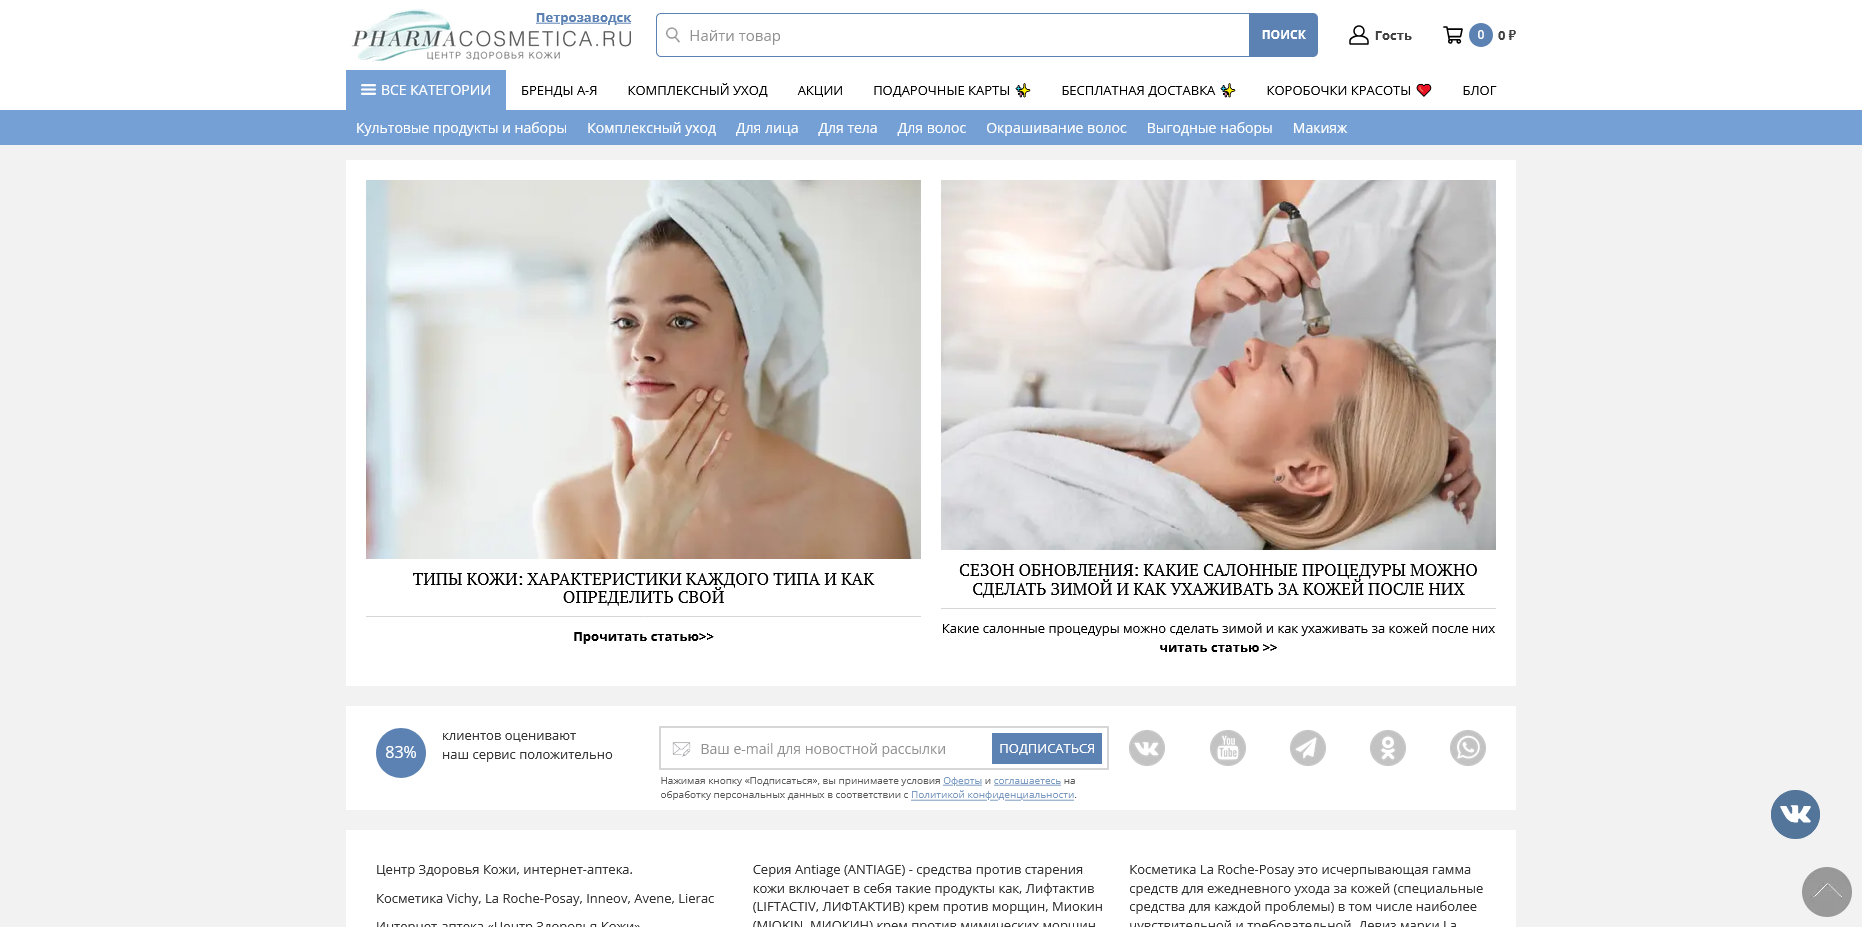Go to the БЛОГ section
Image resolution: width=1862 pixels, height=927 pixels.
click(x=1479, y=90)
